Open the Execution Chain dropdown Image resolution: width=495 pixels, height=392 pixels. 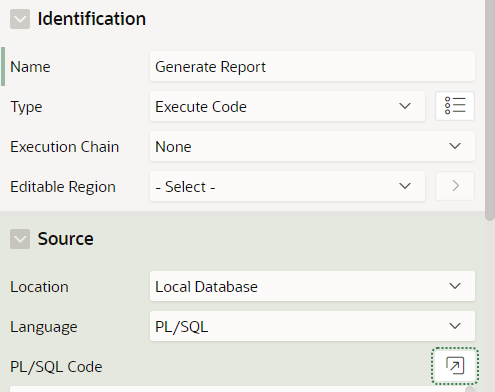[312, 146]
